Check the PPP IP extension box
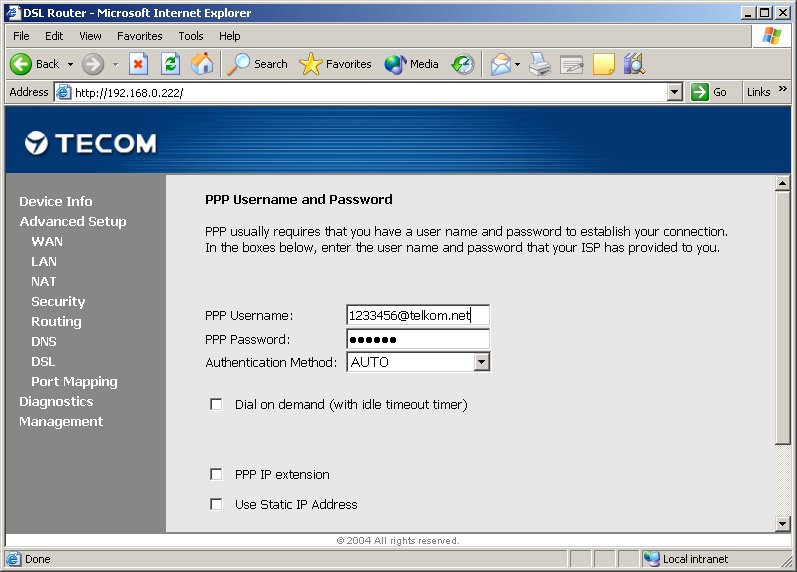The width and height of the screenshot is (797, 572). click(216, 474)
